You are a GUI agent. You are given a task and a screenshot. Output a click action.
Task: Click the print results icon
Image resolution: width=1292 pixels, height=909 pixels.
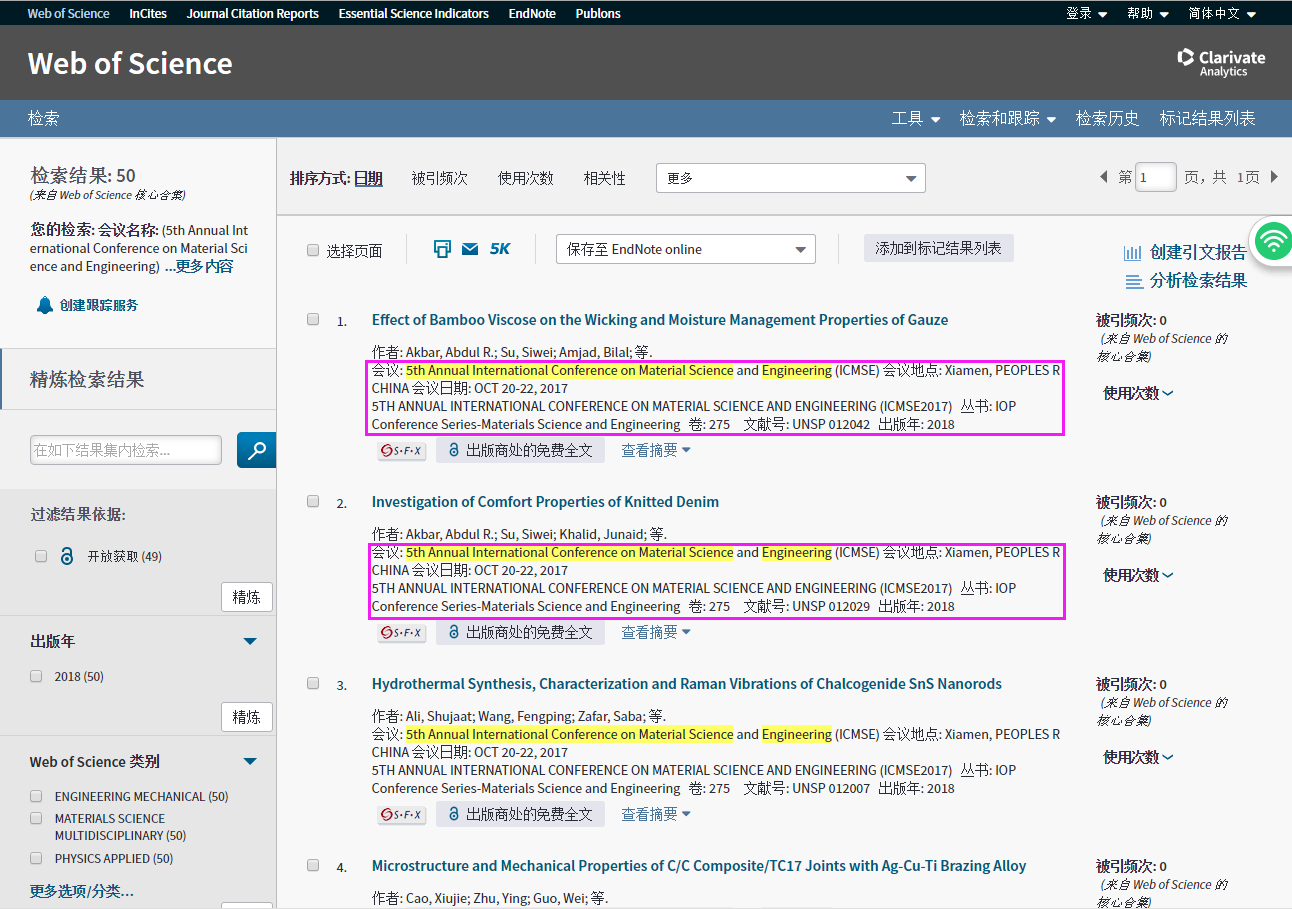[x=442, y=249]
